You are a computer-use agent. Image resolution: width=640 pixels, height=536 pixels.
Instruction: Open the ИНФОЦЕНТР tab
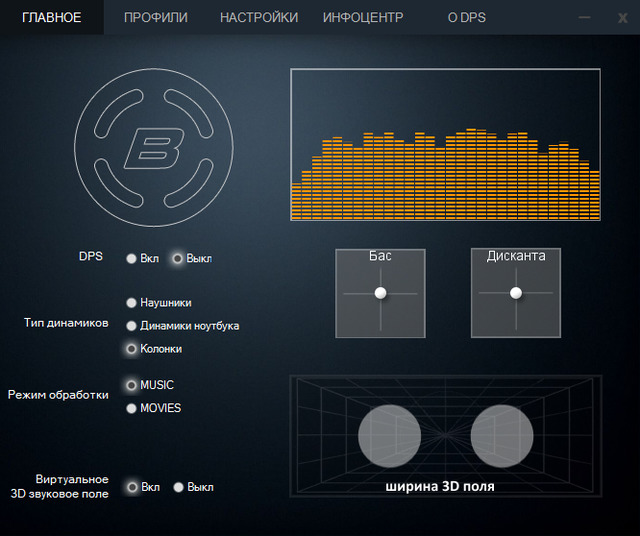pyautogui.click(x=363, y=17)
